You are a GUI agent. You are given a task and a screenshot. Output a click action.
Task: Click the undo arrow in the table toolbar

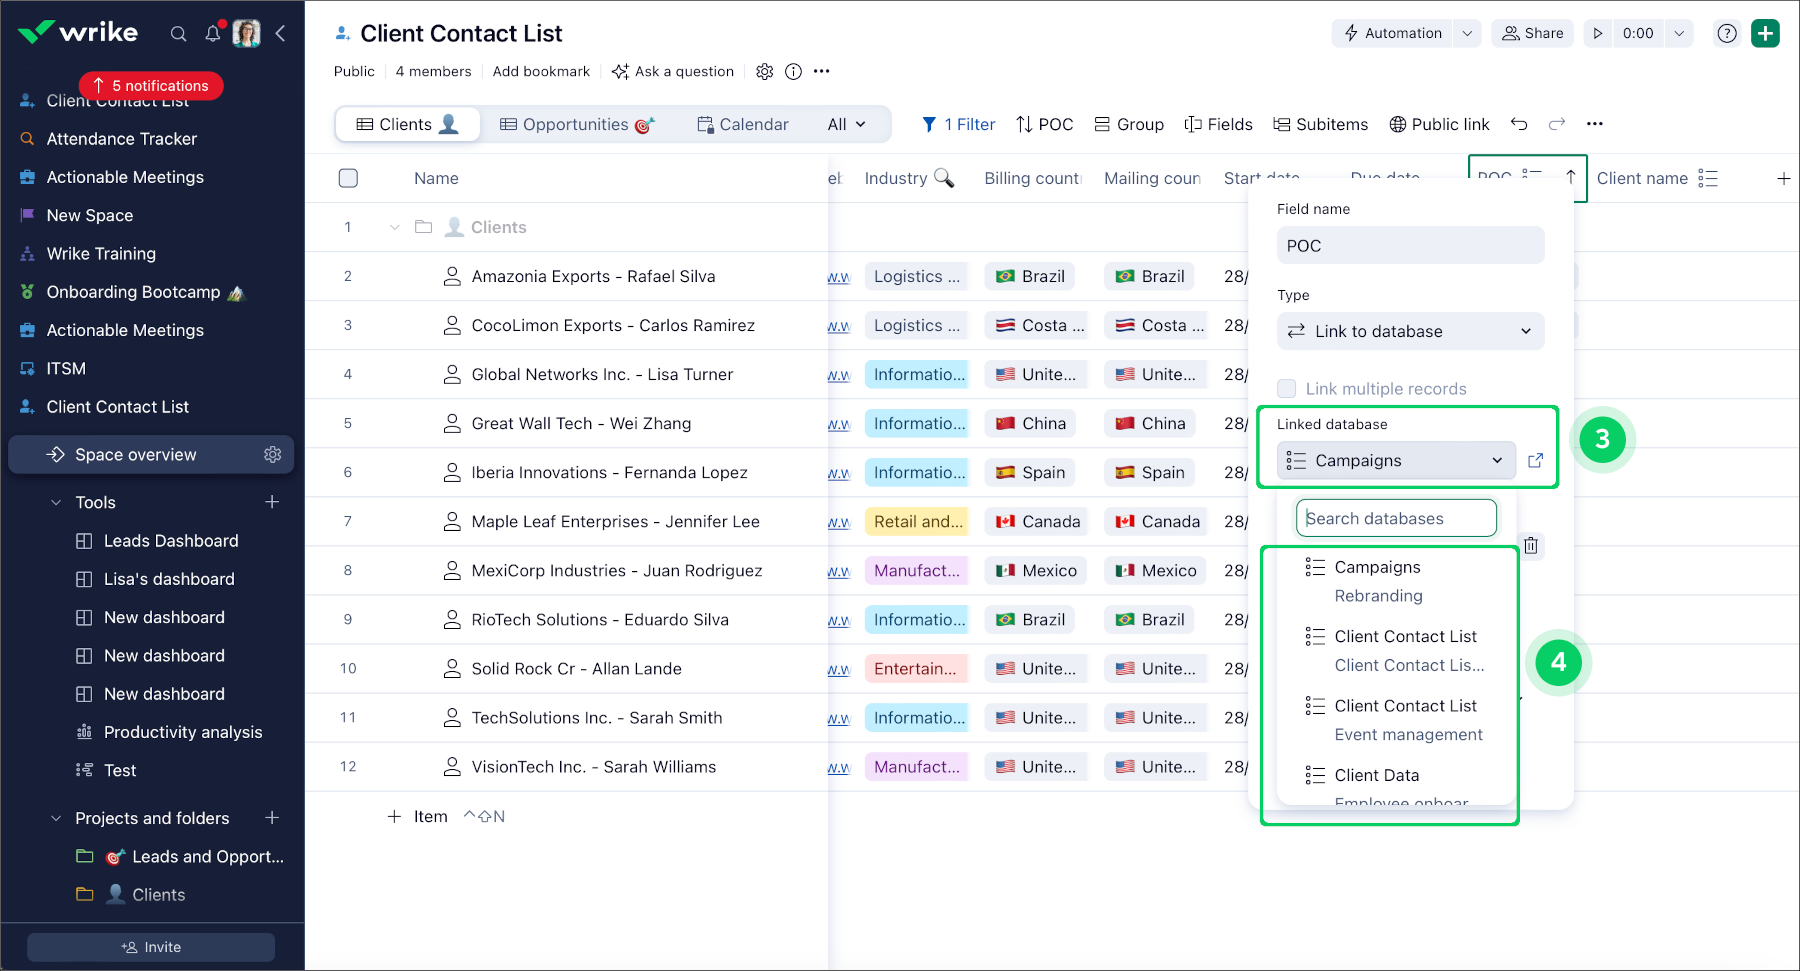[1519, 124]
